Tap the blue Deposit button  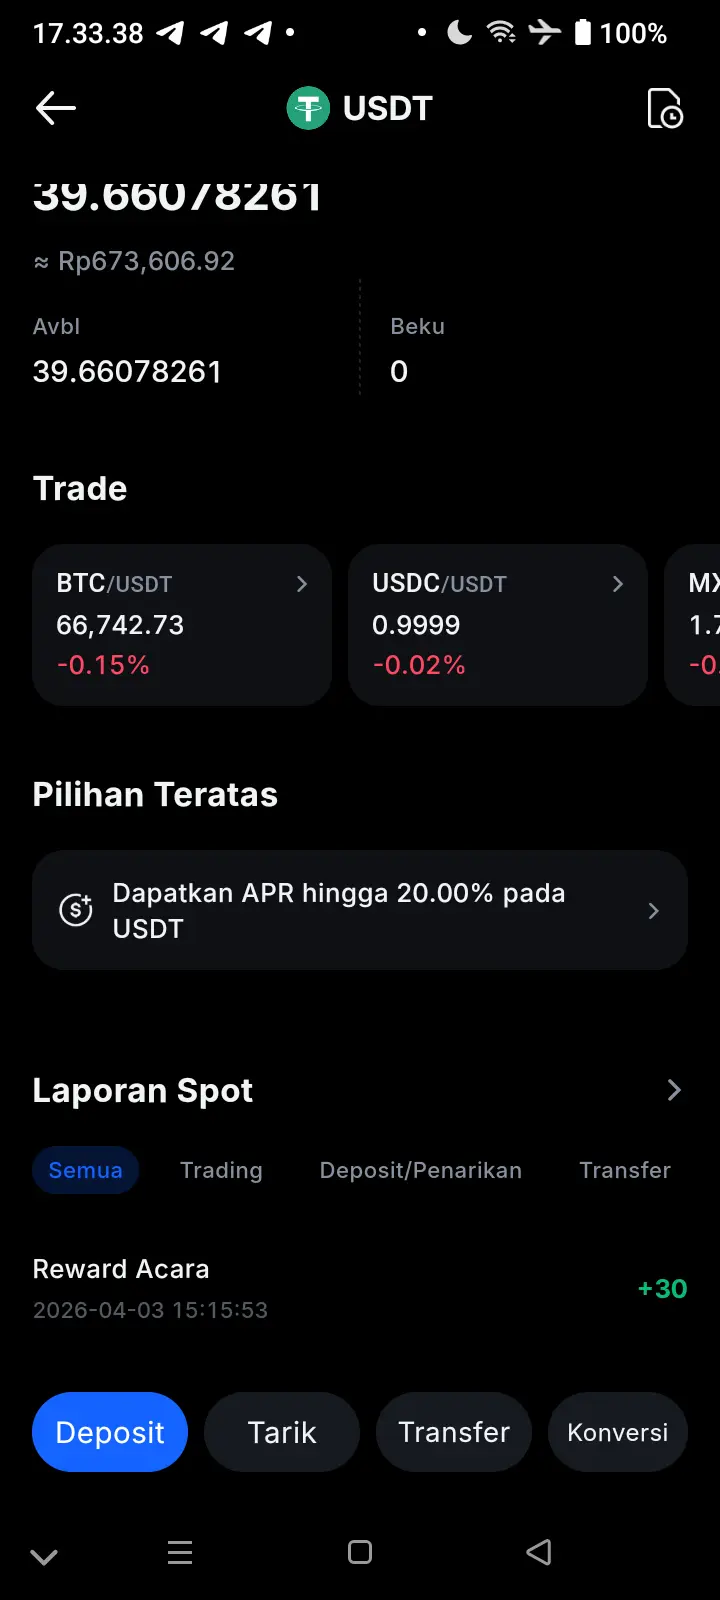(x=110, y=1432)
